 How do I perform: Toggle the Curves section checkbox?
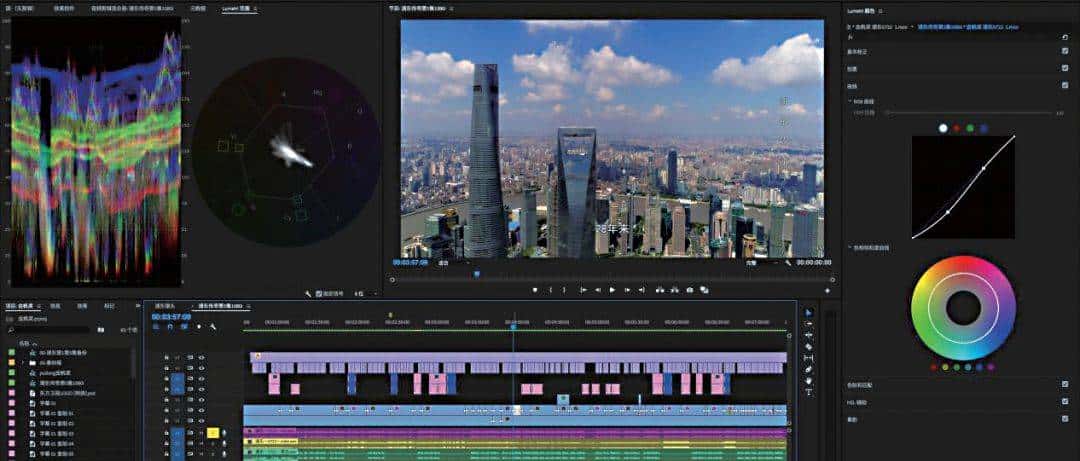coord(1065,85)
